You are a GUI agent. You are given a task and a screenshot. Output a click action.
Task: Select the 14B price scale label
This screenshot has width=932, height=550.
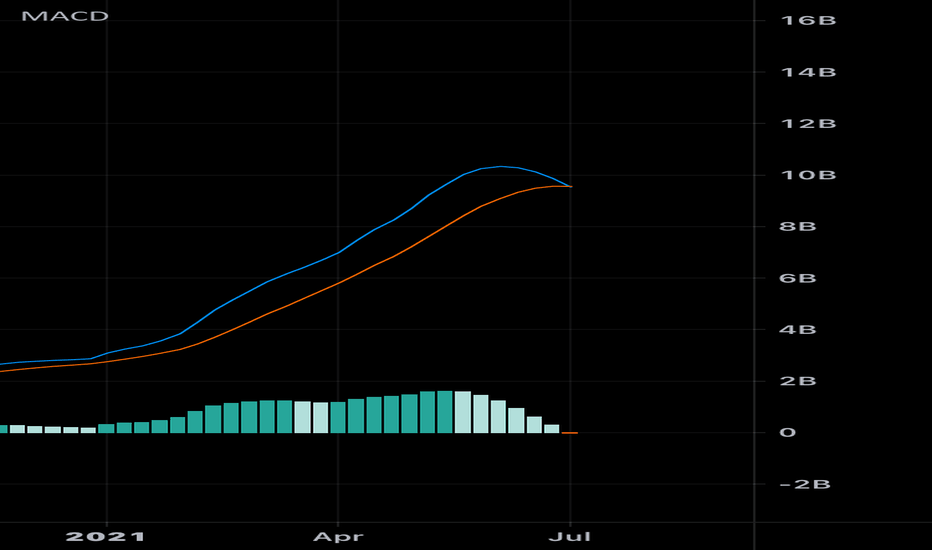(x=808, y=72)
